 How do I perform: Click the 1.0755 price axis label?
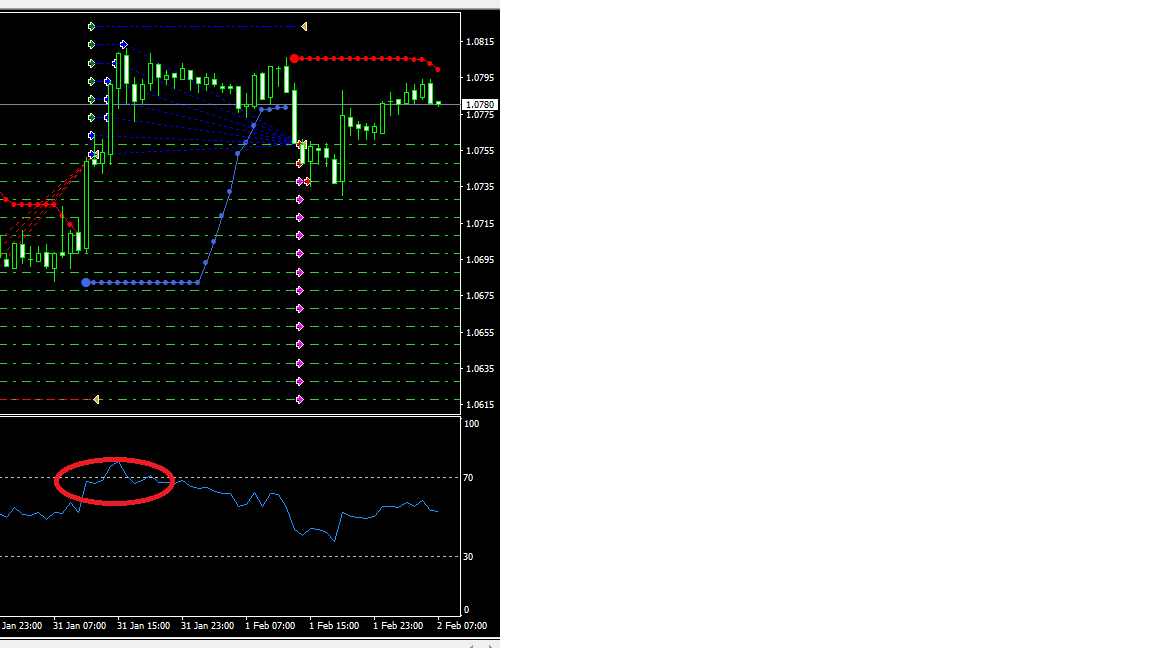point(480,151)
